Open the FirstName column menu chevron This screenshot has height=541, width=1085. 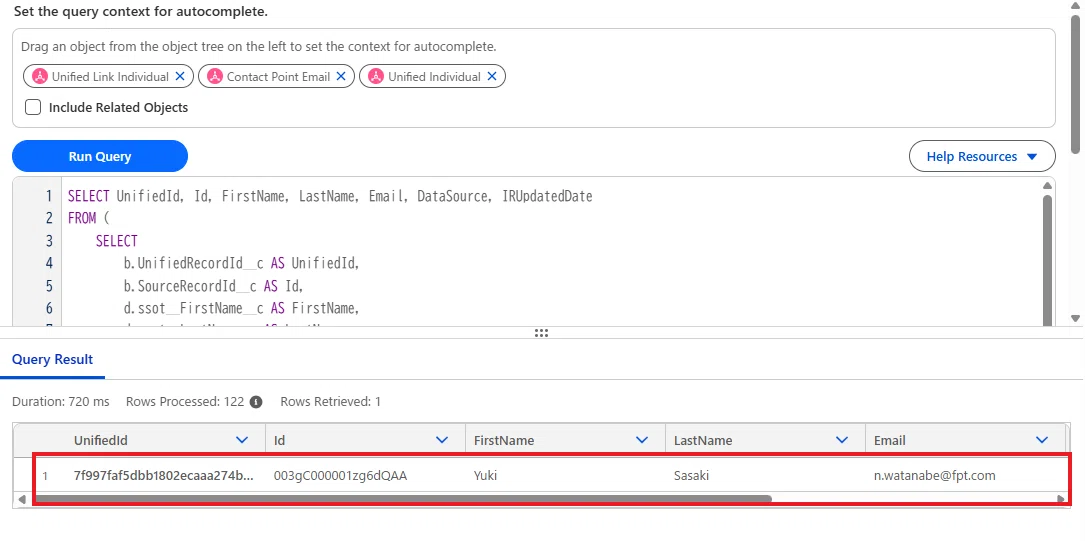point(642,440)
